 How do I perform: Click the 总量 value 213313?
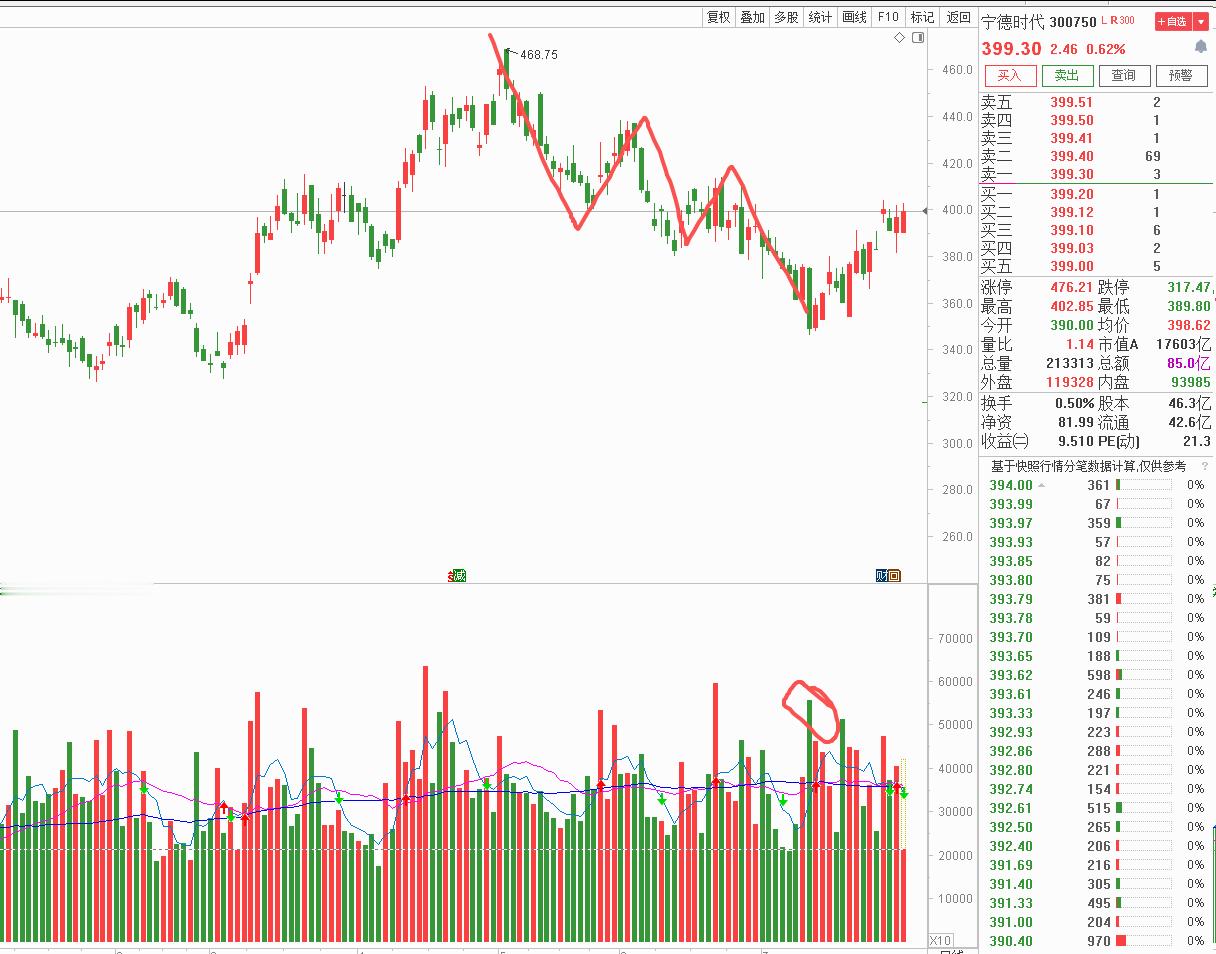(1071, 363)
